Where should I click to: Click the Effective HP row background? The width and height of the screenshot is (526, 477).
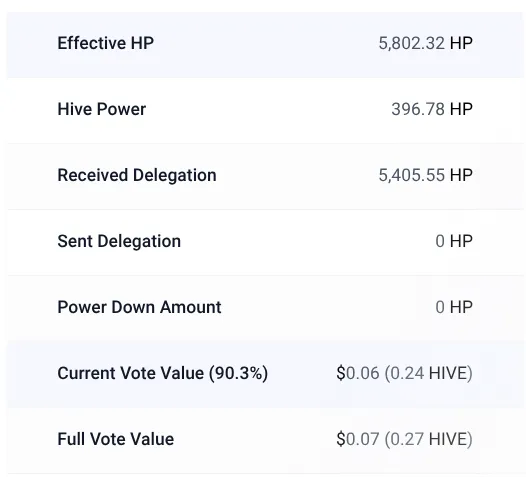265,45
